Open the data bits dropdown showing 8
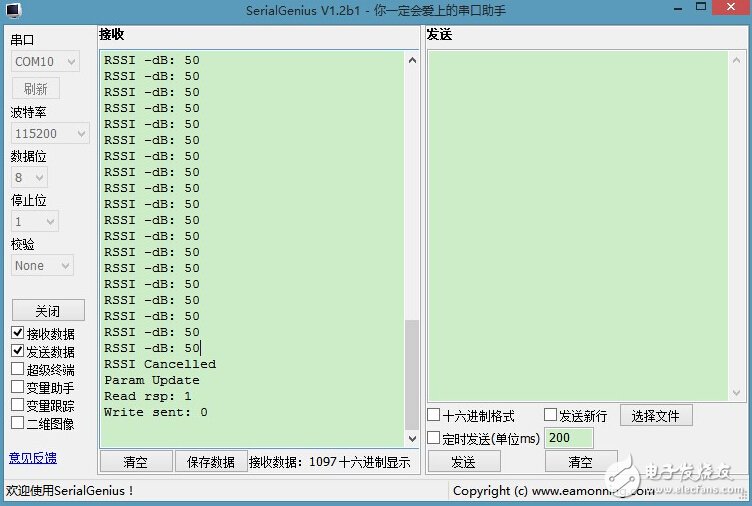The height and width of the screenshot is (506, 752). pos(29,177)
